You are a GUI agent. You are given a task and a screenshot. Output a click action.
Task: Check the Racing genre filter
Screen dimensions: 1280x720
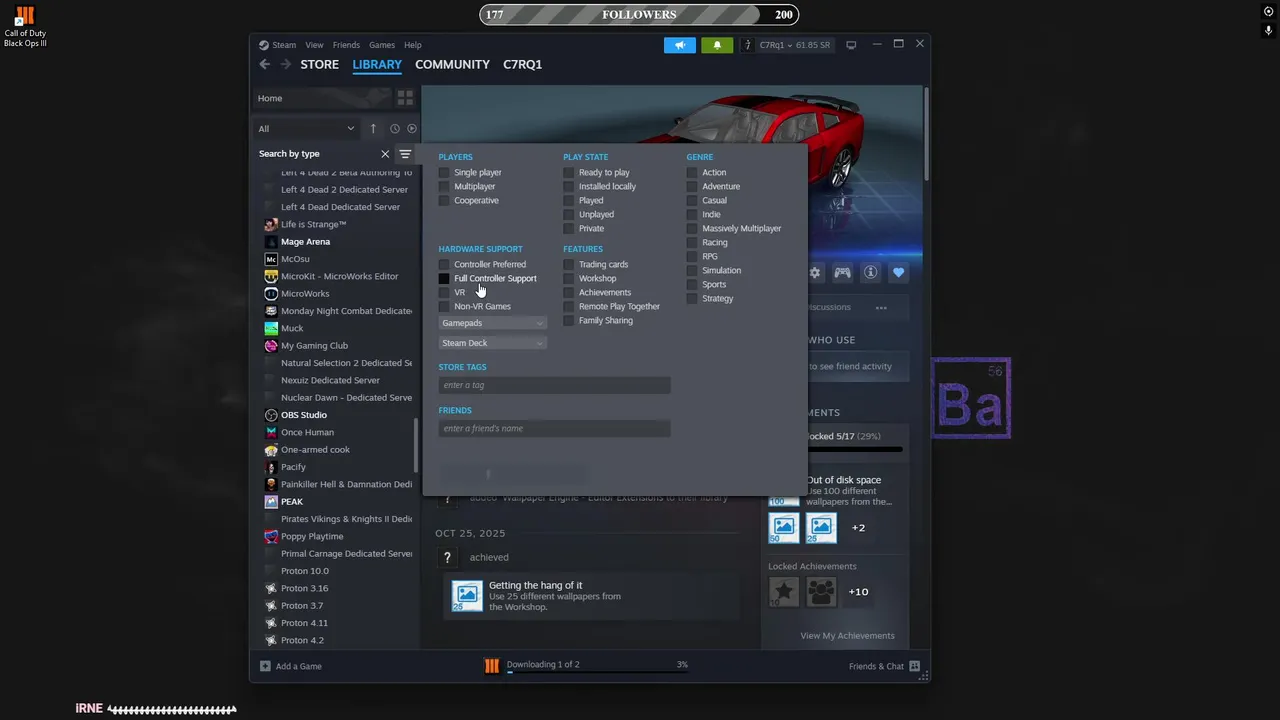click(692, 242)
